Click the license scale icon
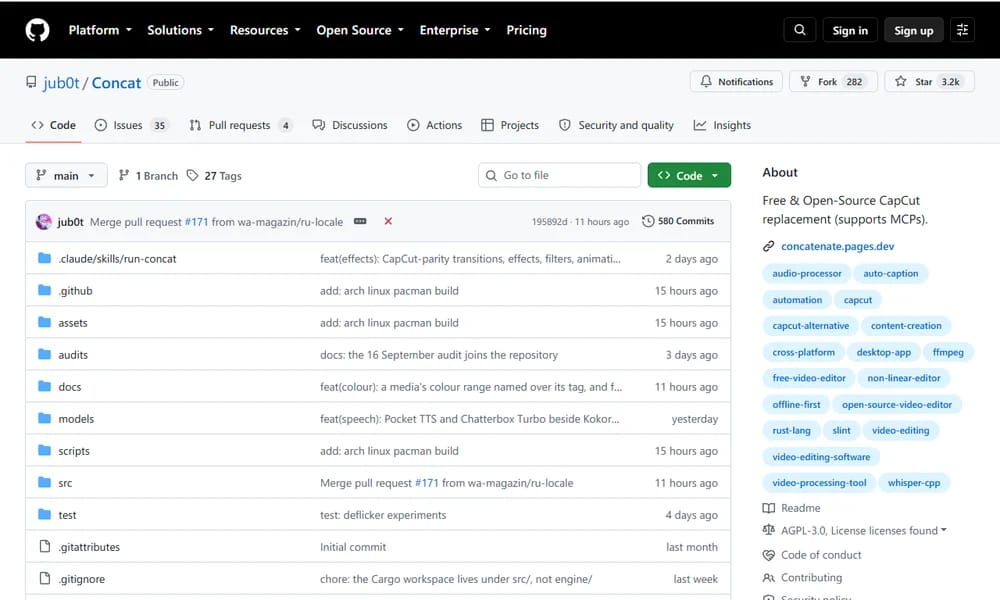The image size is (1000, 600). 768,530
